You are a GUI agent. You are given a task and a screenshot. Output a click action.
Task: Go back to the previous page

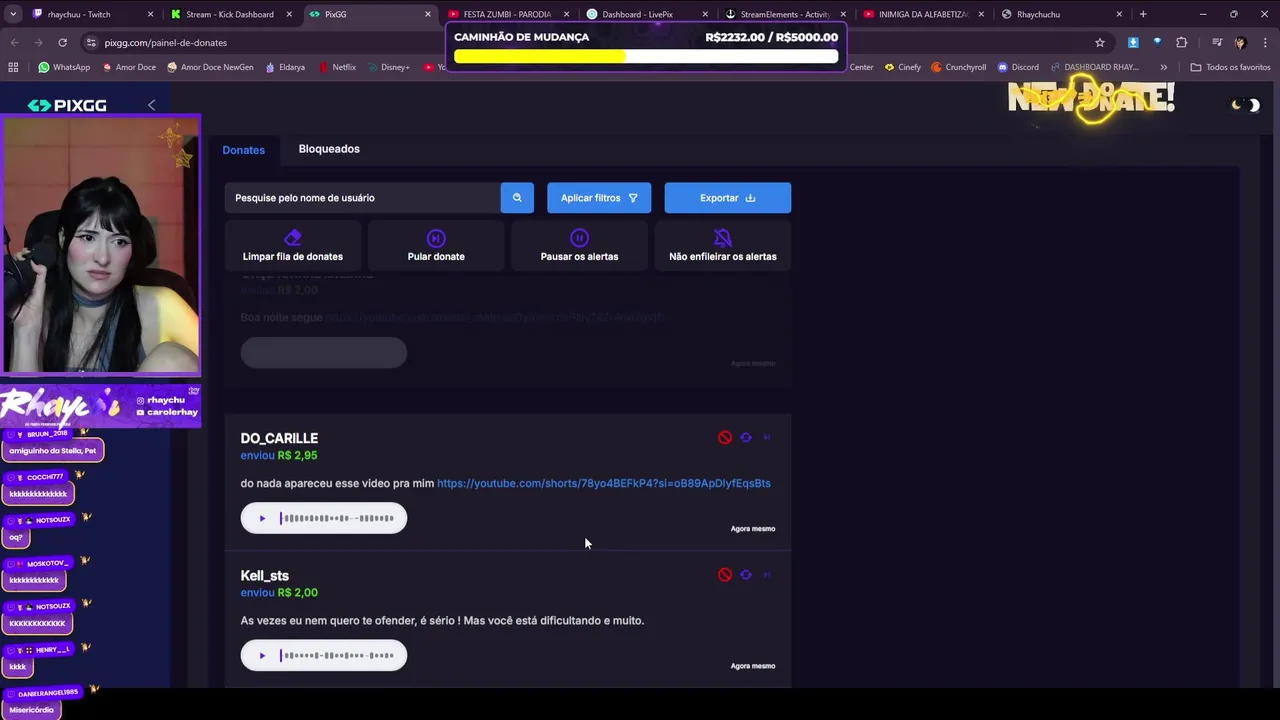coord(15,42)
